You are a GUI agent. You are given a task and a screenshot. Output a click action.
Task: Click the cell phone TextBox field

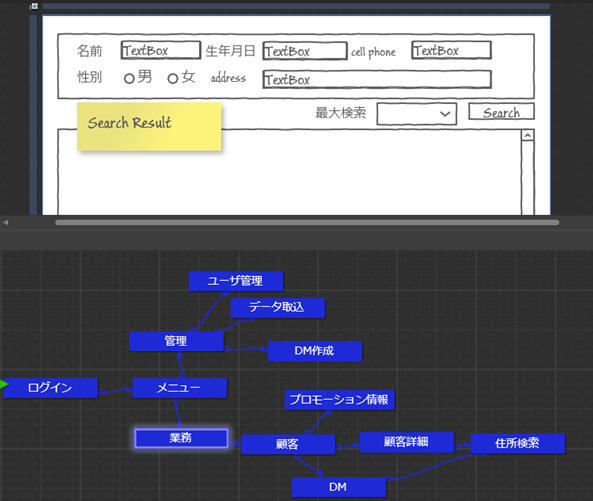(452, 50)
